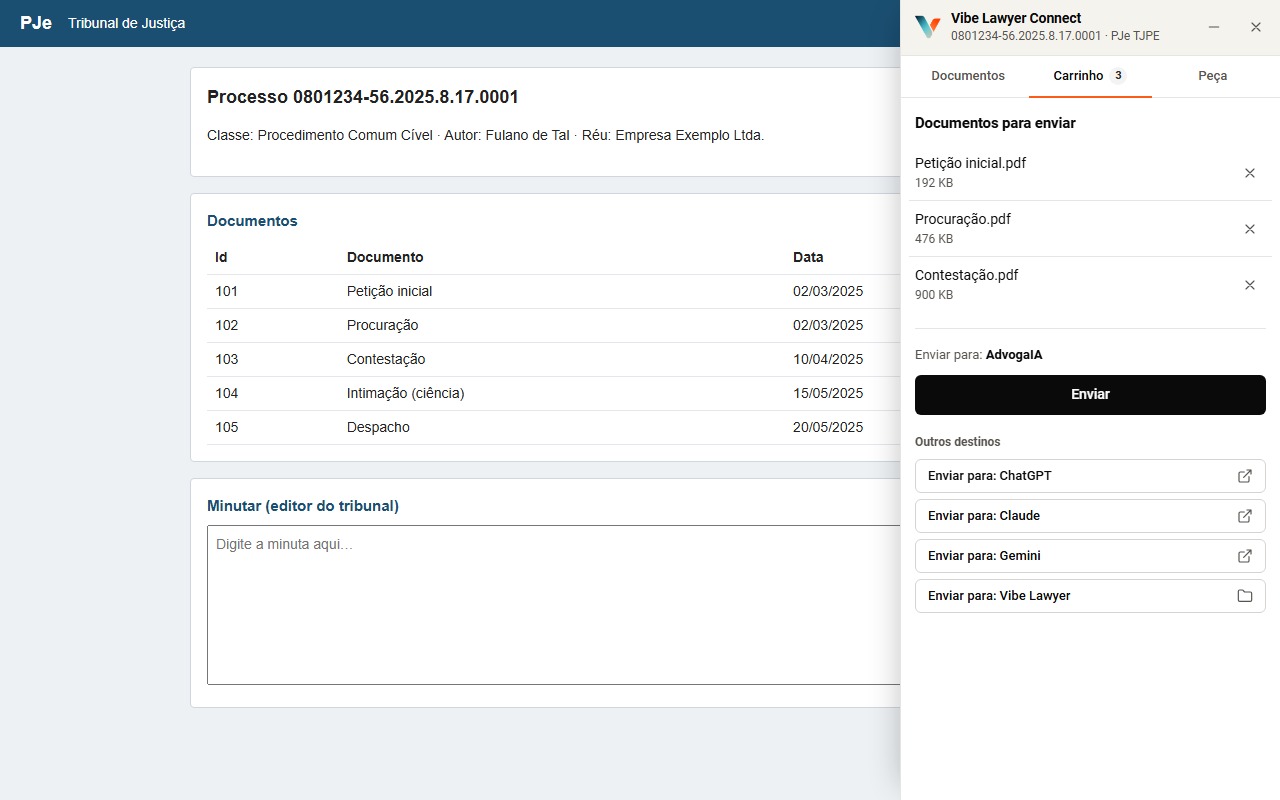Click the date 20/05/2025
This screenshot has width=1280, height=800.
(828, 428)
